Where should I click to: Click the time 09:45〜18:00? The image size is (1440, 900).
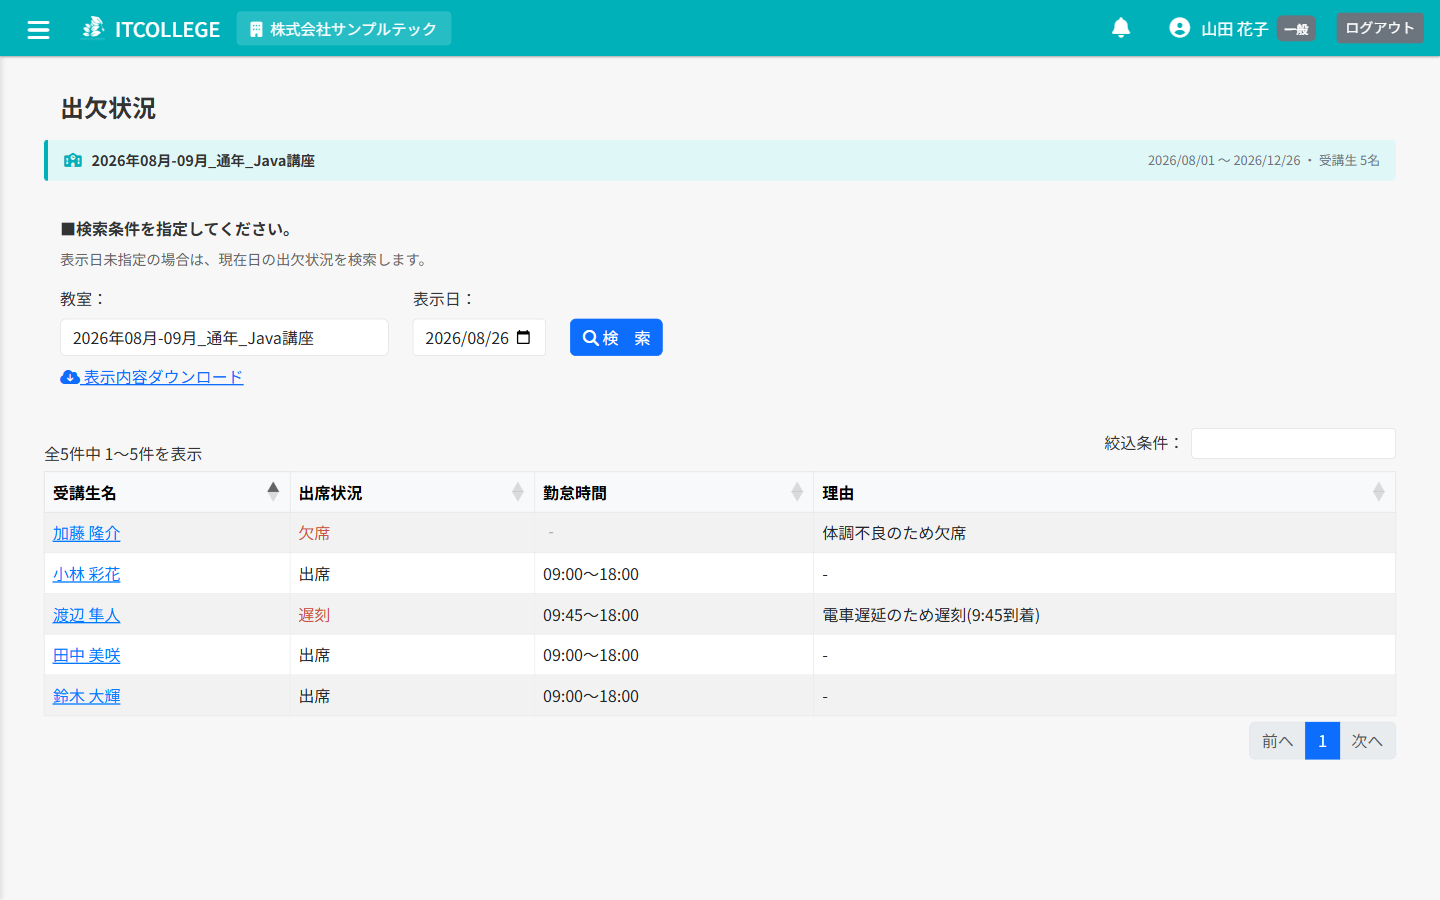click(591, 615)
